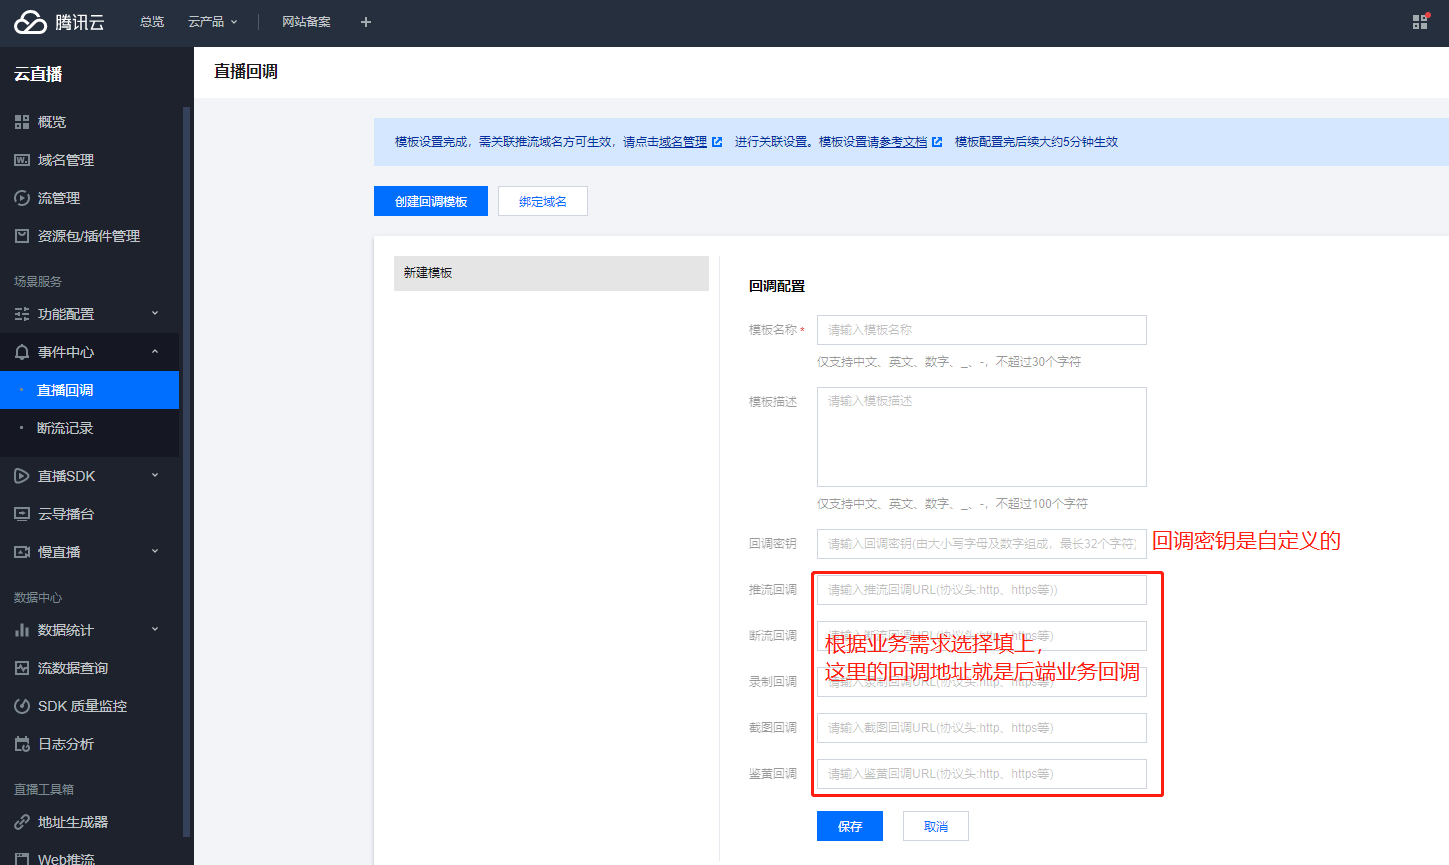Click the 云导播台 director console icon
Screen dimensions: 1449x865
[22, 514]
